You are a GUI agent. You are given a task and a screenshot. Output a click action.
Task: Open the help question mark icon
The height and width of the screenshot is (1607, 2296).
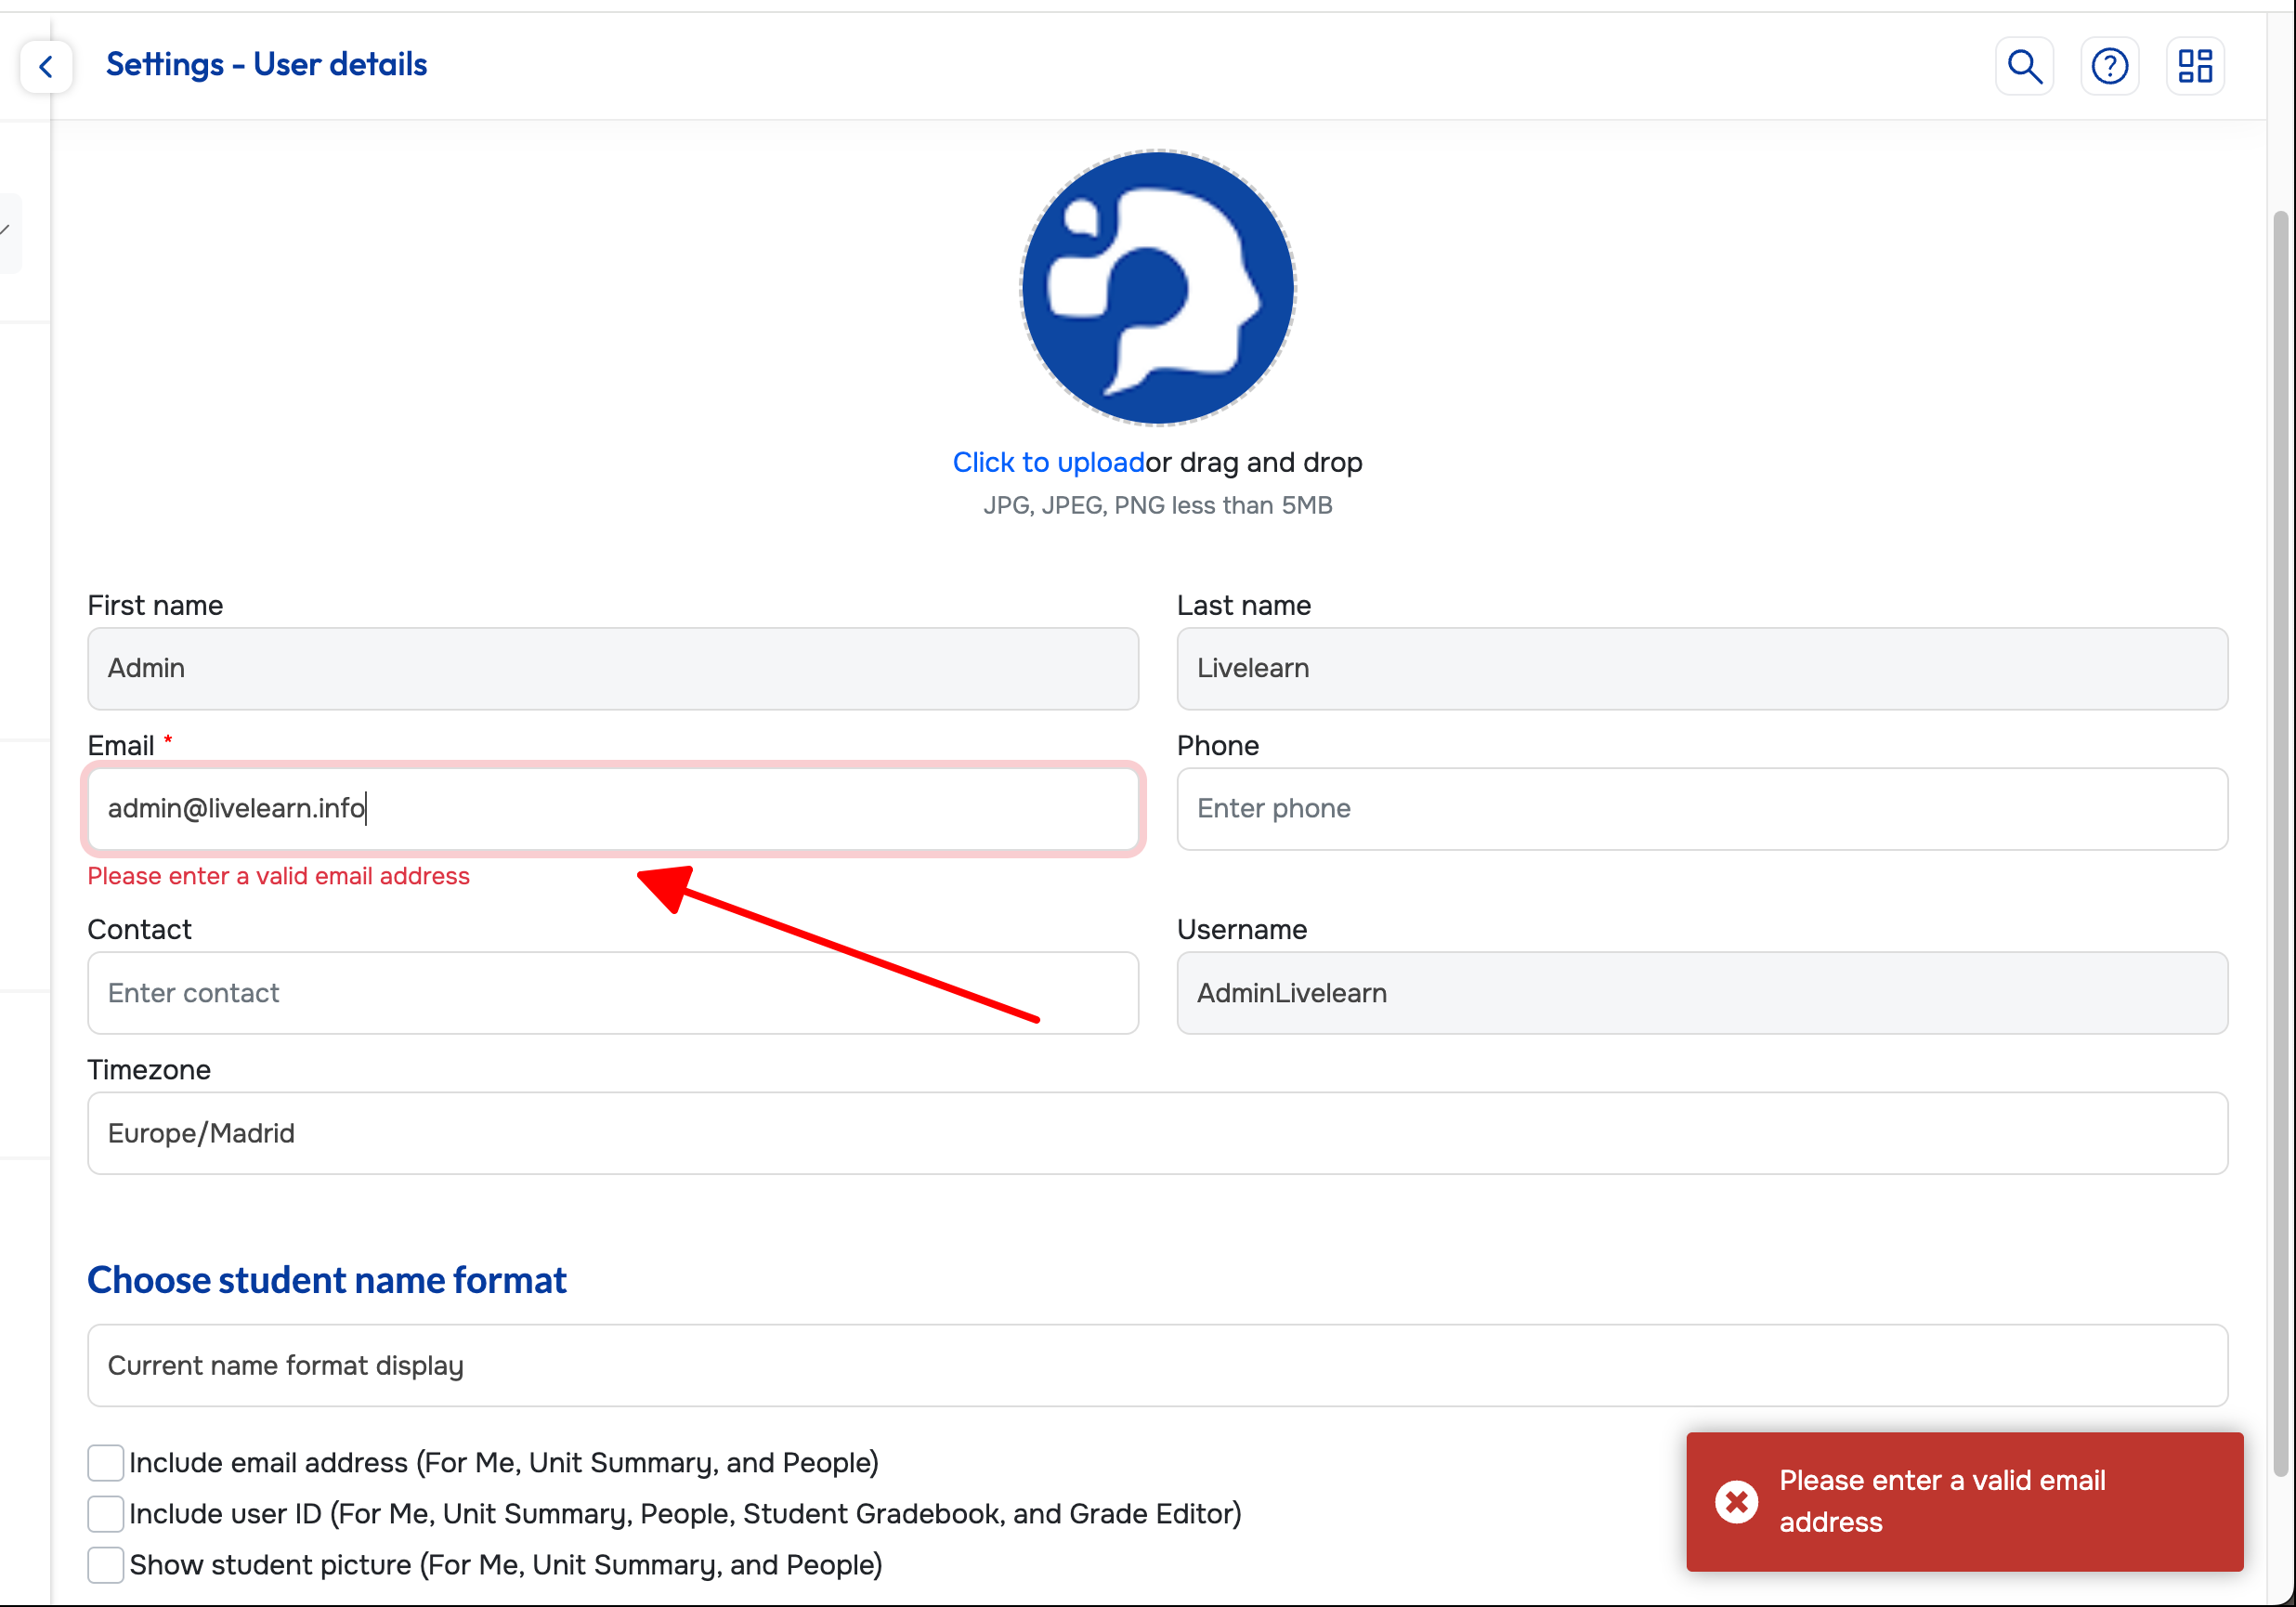[x=2109, y=66]
